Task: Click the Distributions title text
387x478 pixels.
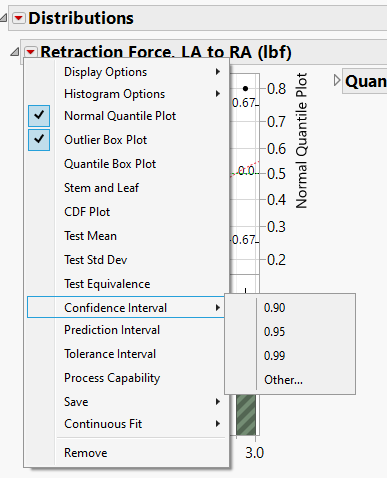Action: click(81, 18)
